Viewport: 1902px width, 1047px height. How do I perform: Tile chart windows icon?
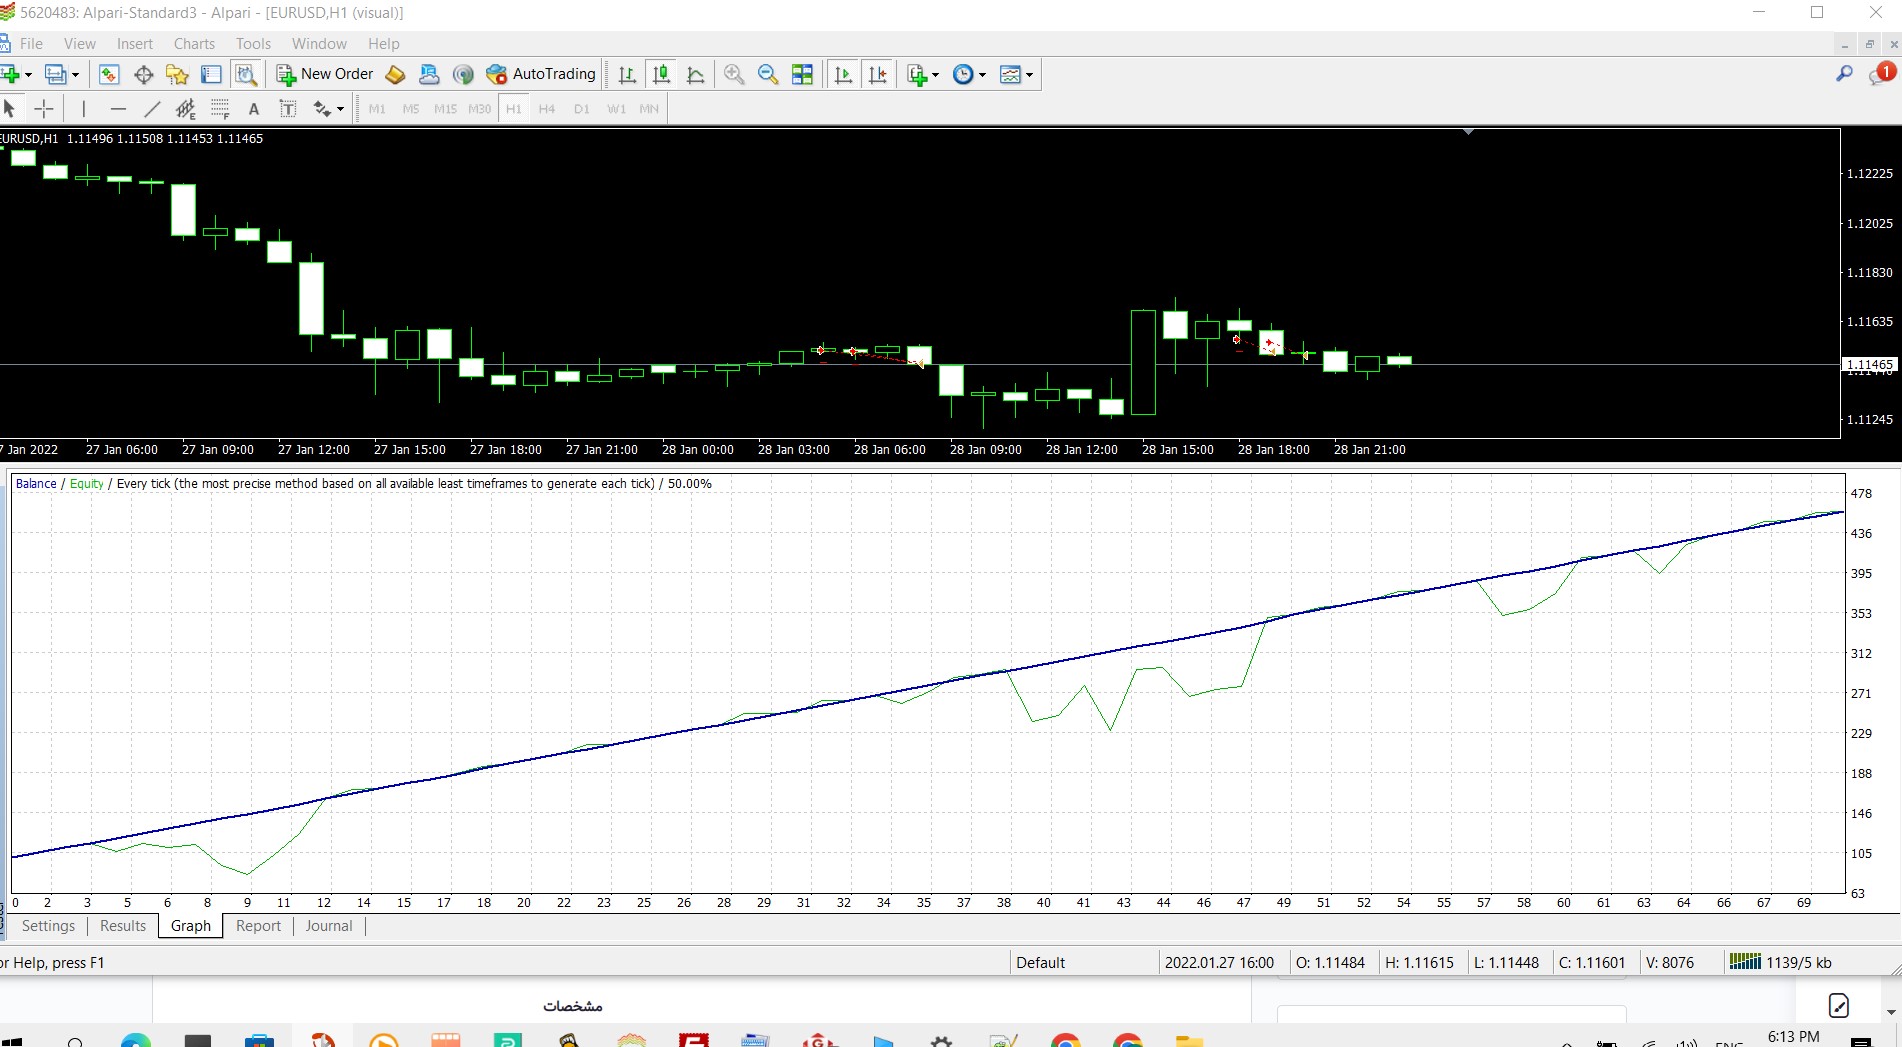coord(802,74)
